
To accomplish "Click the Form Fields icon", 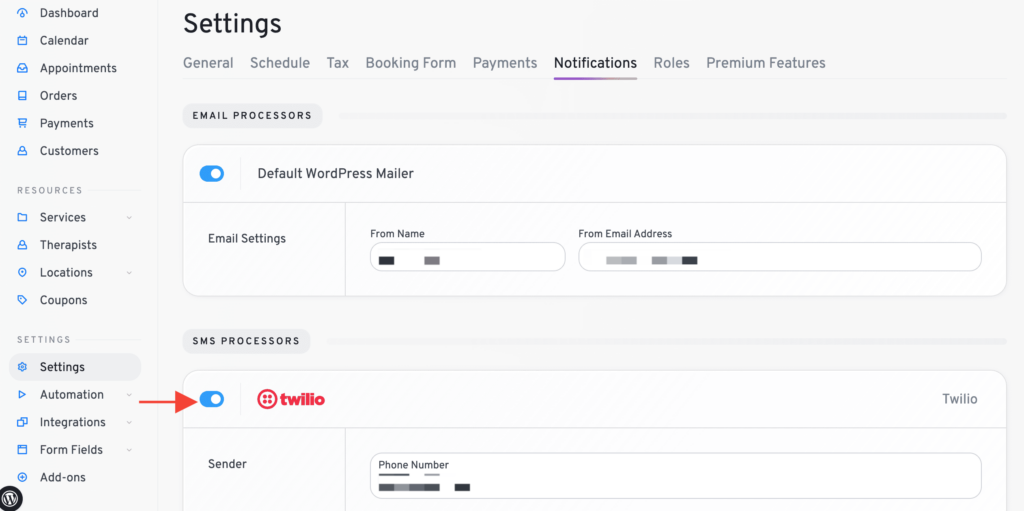I will tap(22, 450).
